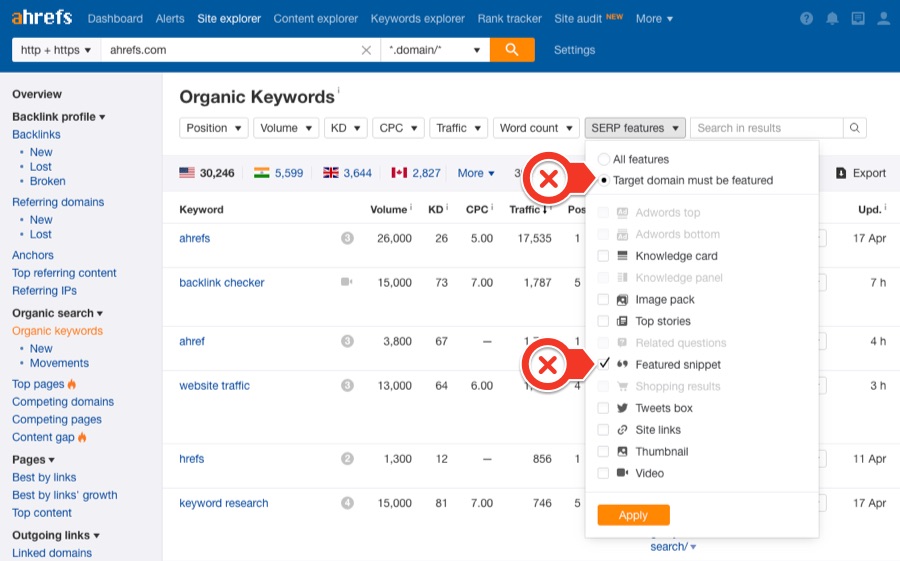Click the Image pack icon
Image resolution: width=900 pixels, height=561 pixels.
622,299
